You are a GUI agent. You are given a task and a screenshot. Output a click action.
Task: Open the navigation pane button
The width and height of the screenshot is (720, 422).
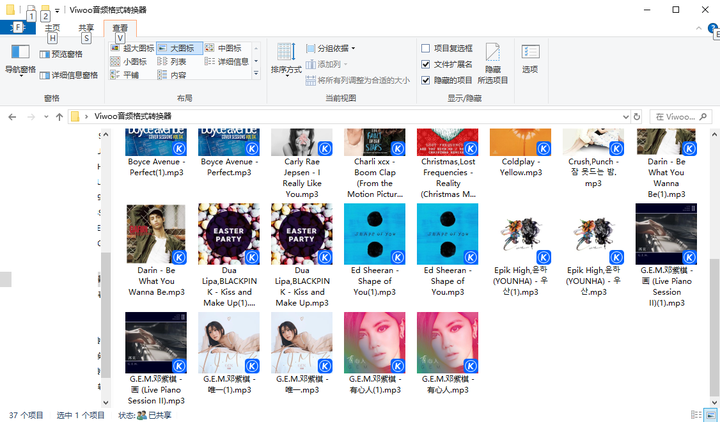pyautogui.click(x=20, y=60)
